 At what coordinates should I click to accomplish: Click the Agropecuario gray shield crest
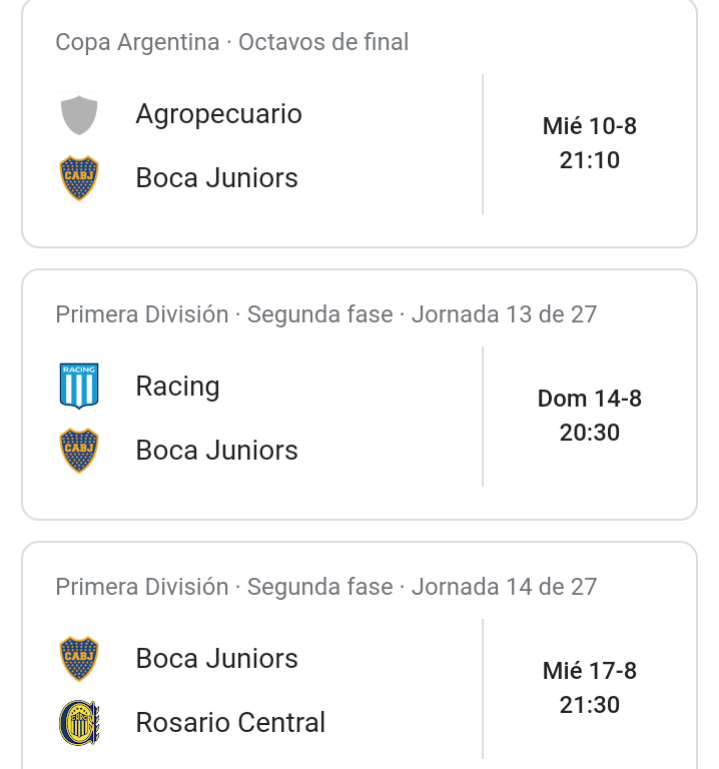pyautogui.click(x=79, y=115)
